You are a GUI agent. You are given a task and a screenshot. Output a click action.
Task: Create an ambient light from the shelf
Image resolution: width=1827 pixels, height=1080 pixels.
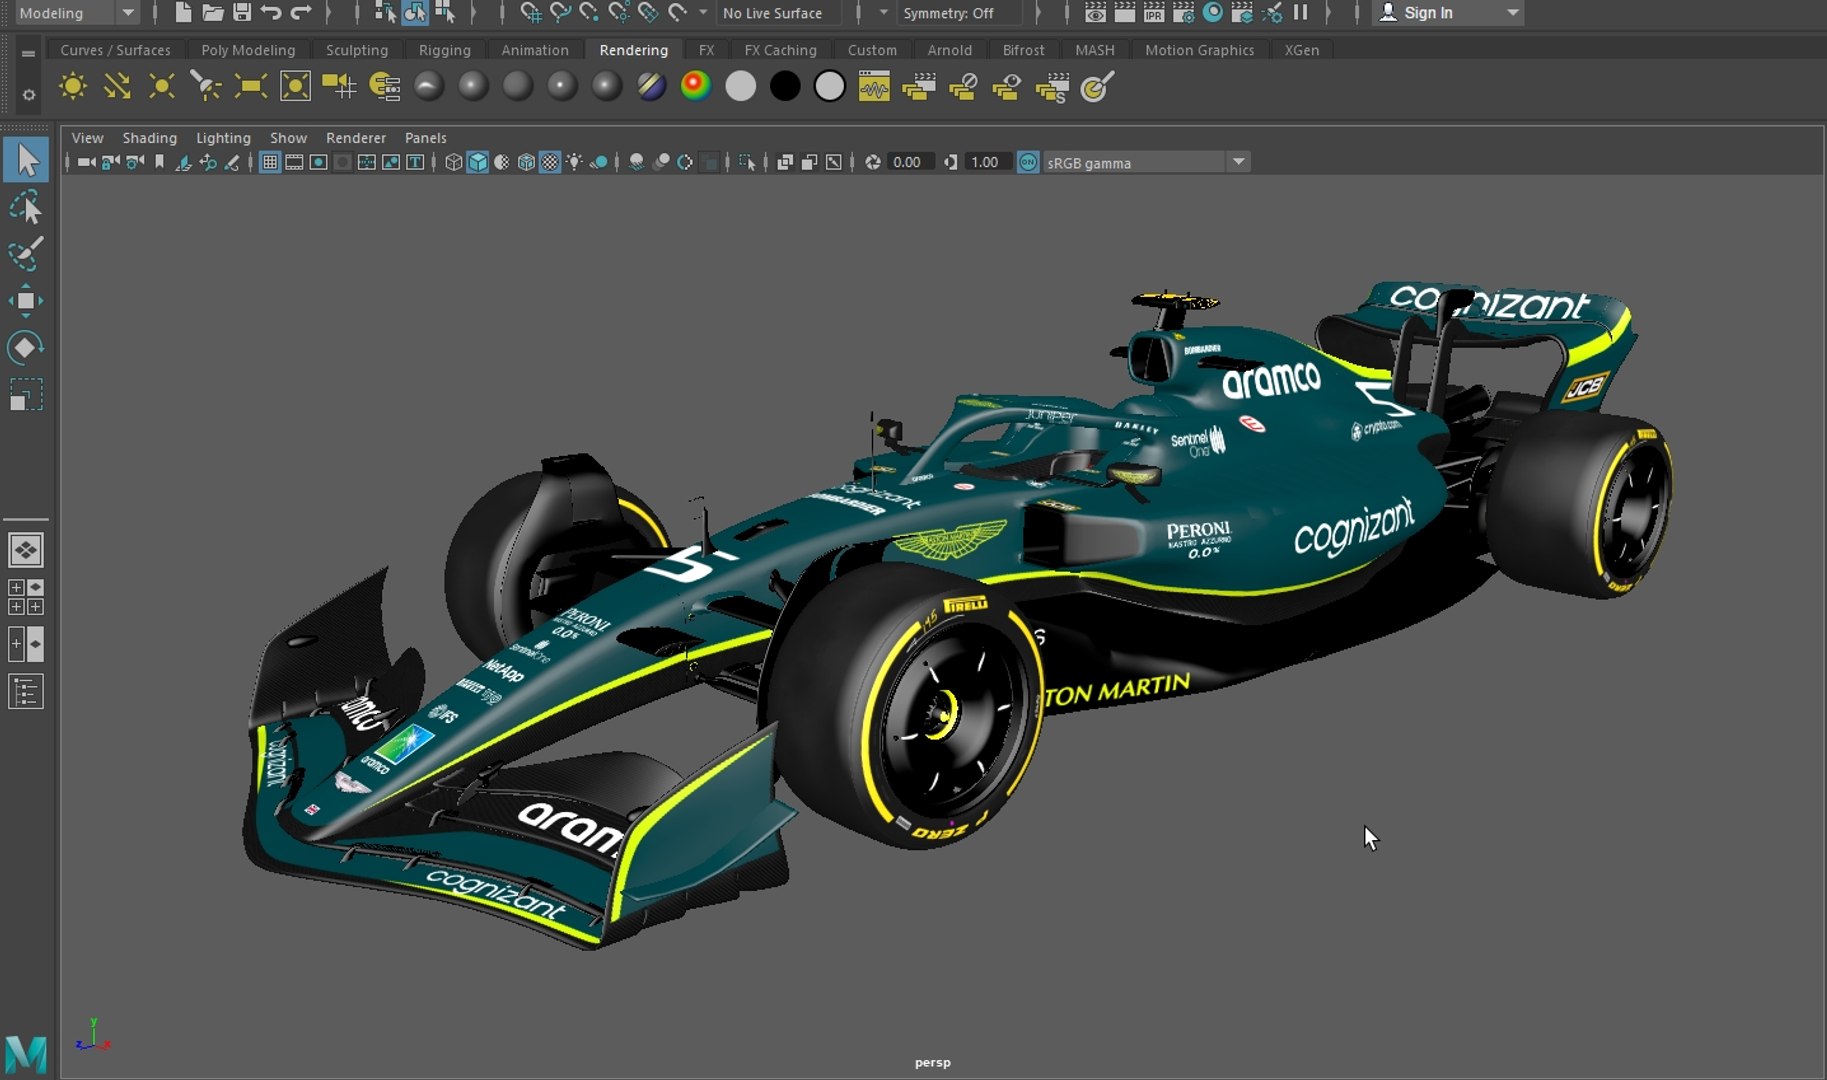point(72,87)
